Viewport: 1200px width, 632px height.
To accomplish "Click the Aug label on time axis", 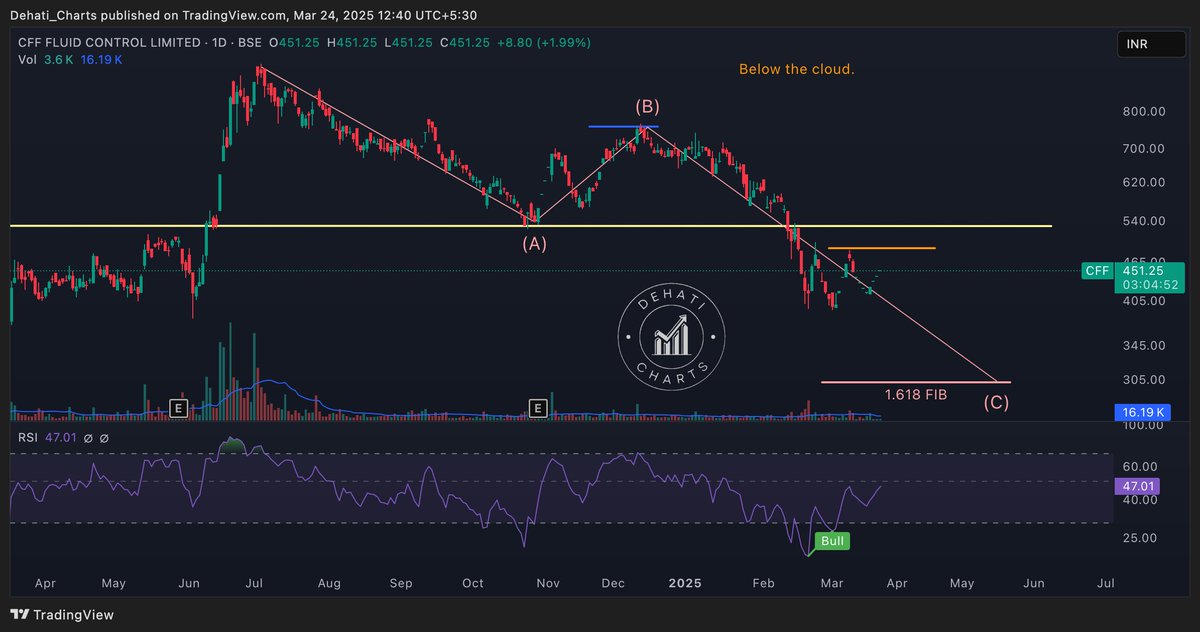I will pyautogui.click(x=329, y=582).
